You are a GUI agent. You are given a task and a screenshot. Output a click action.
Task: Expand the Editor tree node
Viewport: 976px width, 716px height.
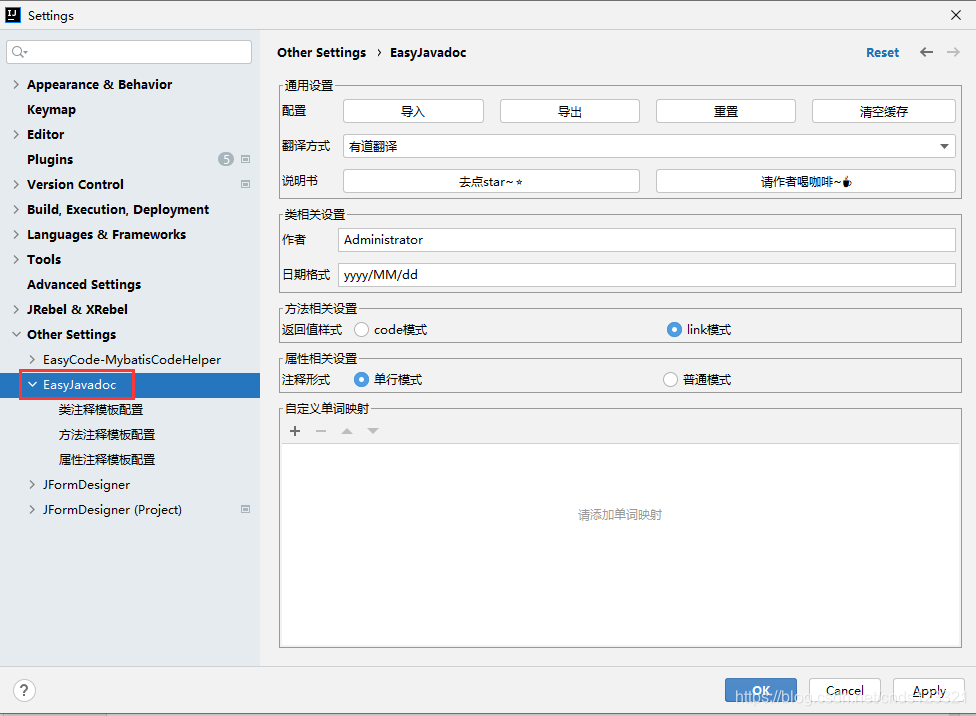pyautogui.click(x=16, y=134)
